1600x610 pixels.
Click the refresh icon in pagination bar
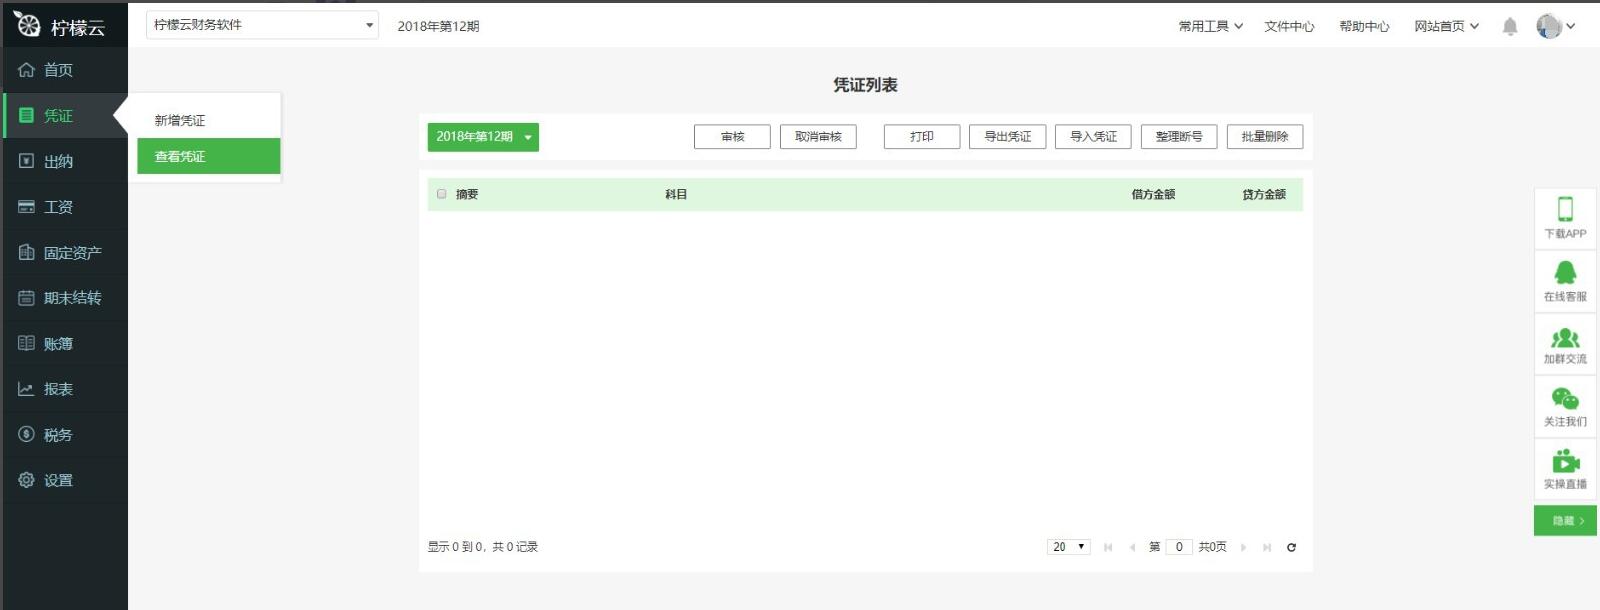[x=1291, y=547]
